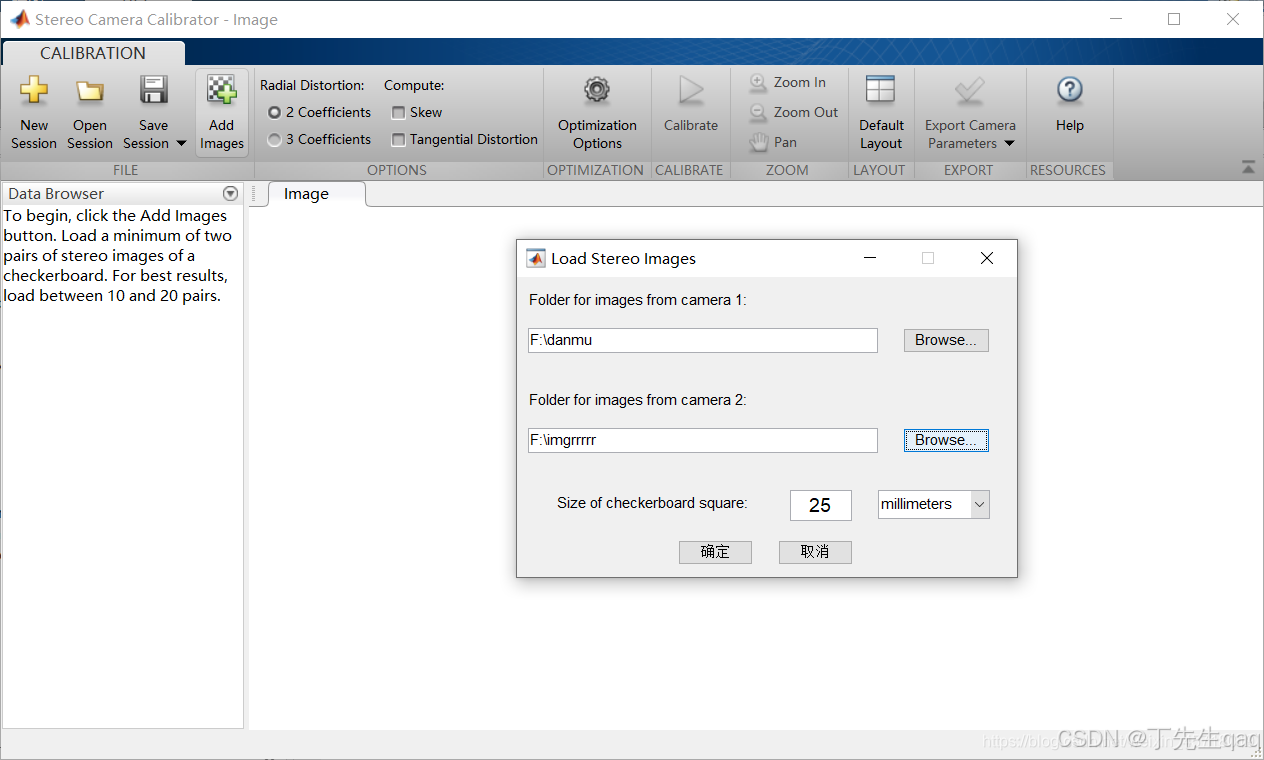1264x760 pixels.
Task: Click 'Folder for images from camera 2' label
Action: (x=638, y=400)
